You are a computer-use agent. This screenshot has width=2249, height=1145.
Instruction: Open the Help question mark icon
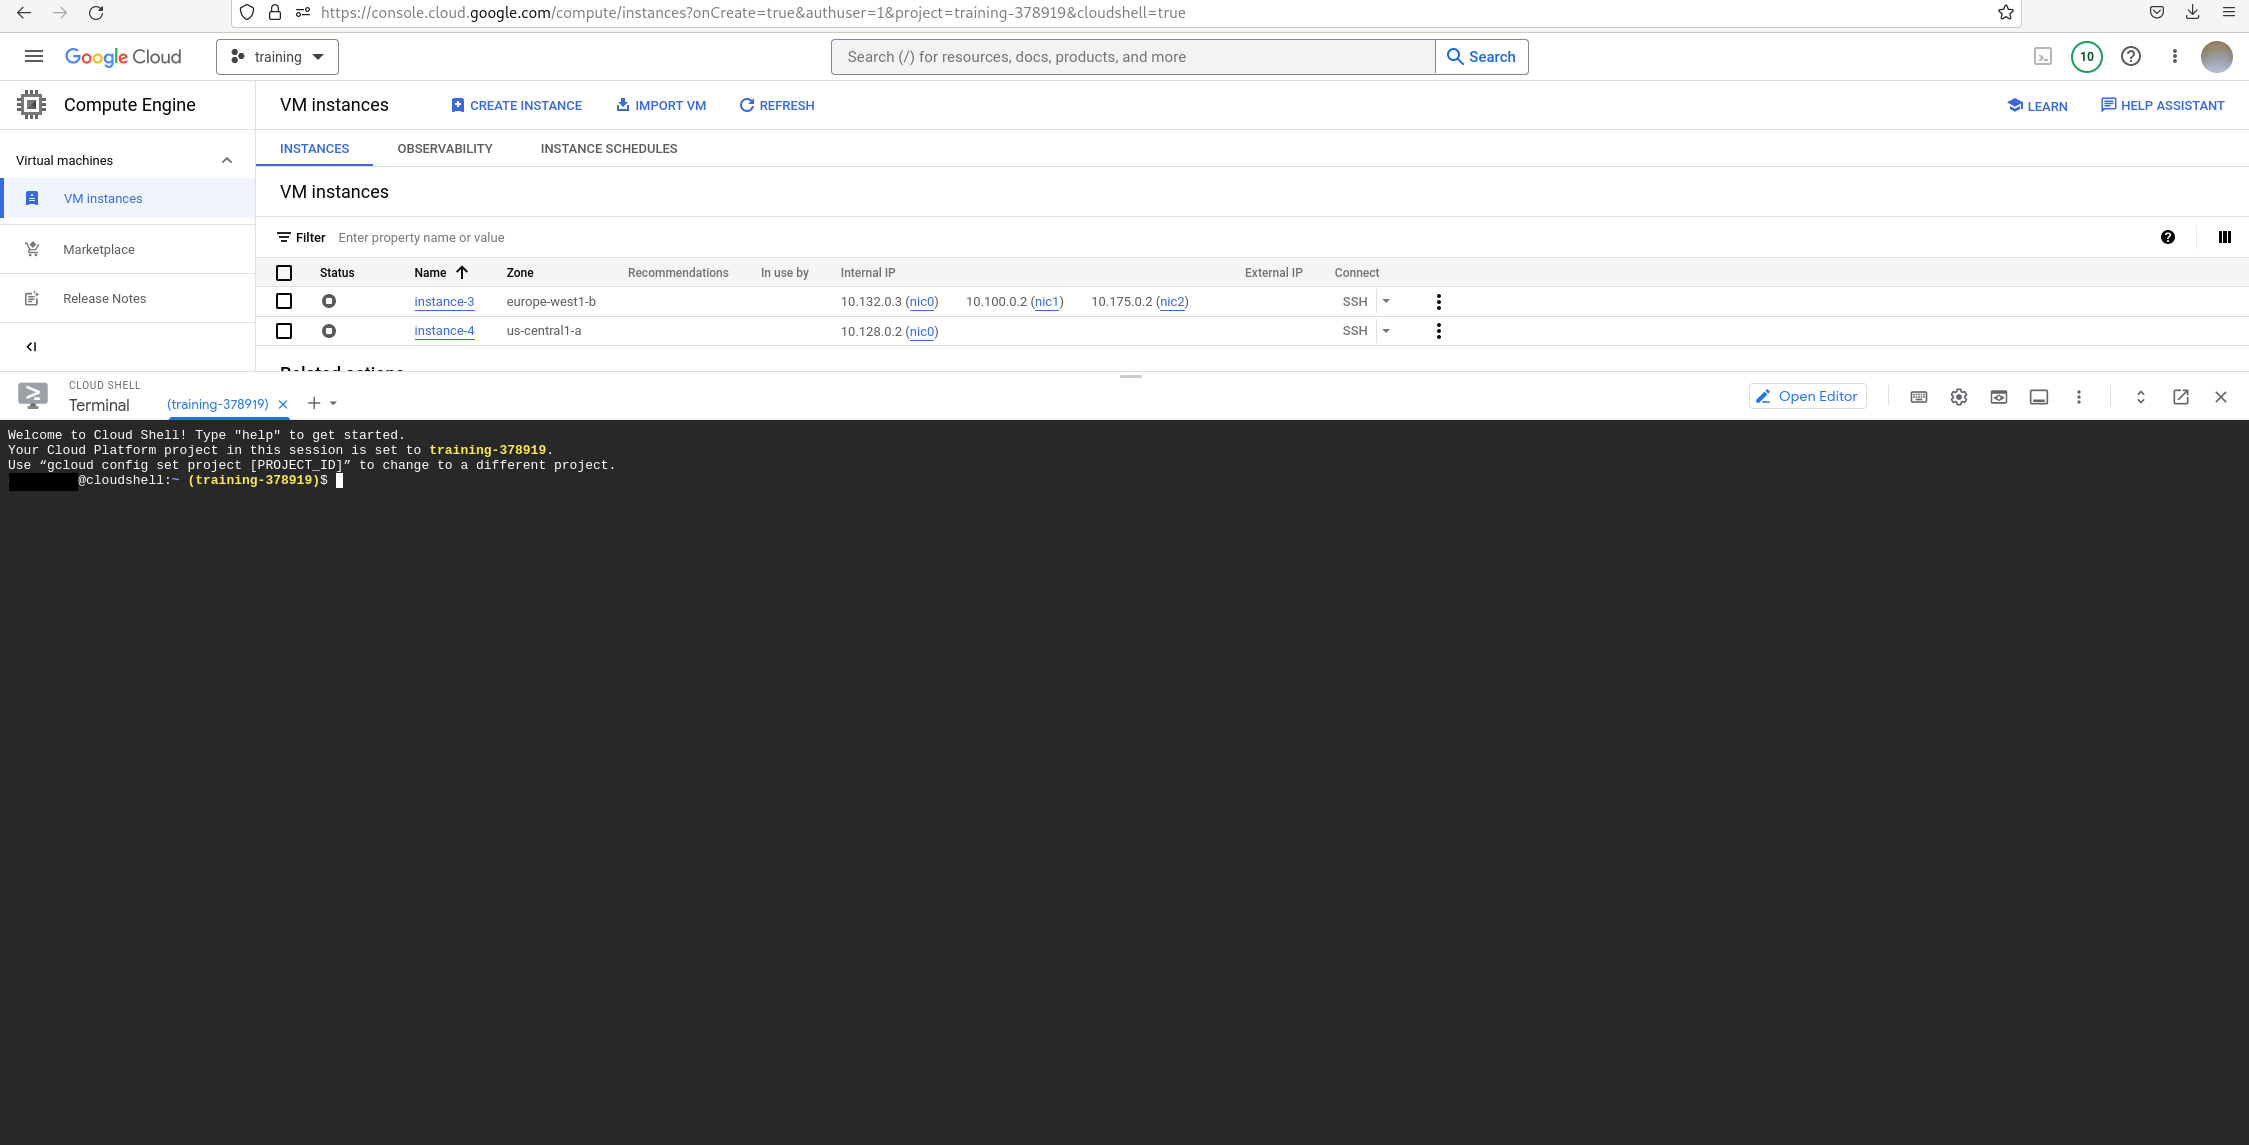[2130, 56]
